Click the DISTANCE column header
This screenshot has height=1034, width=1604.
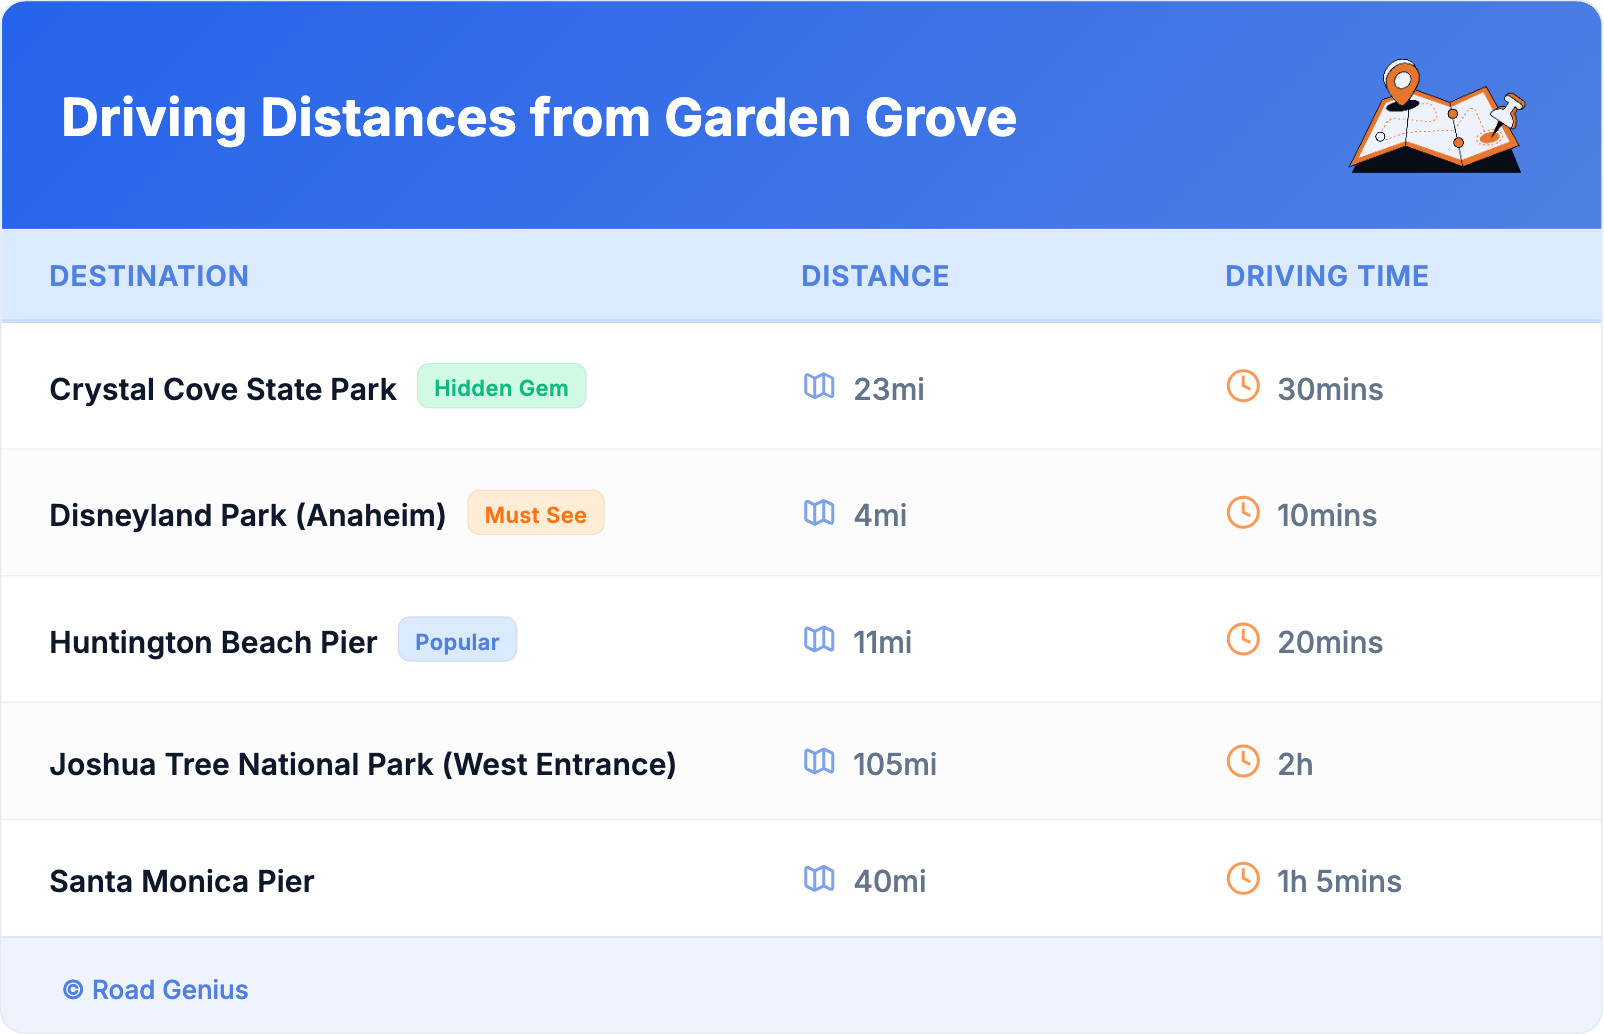(875, 276)
